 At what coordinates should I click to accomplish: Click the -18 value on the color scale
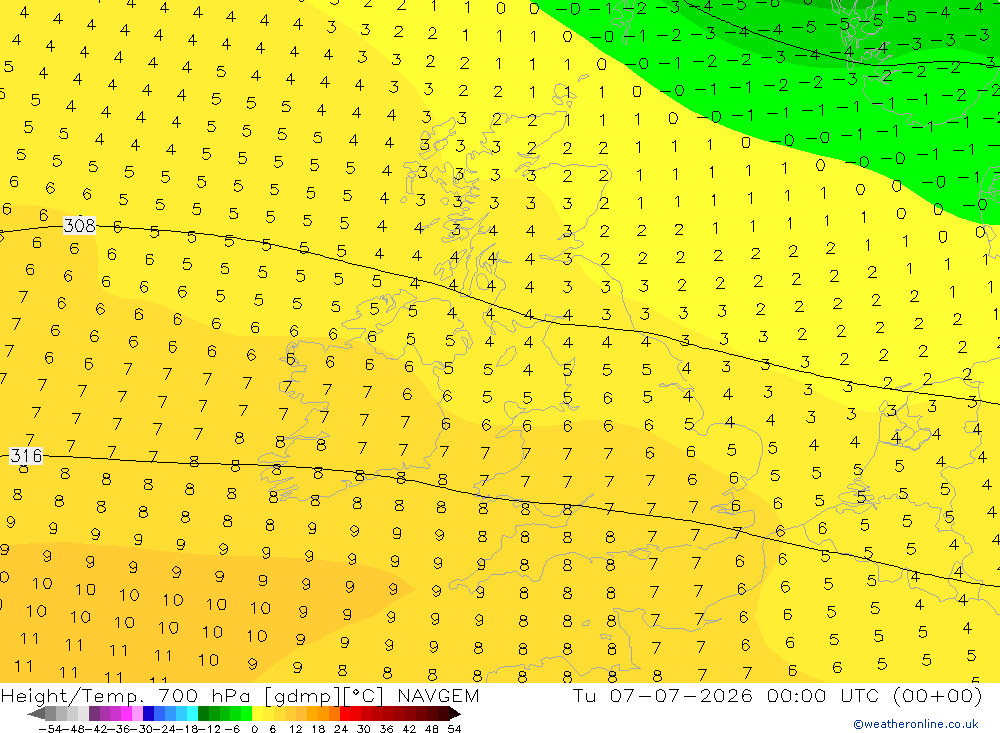[x=187, y=729]
